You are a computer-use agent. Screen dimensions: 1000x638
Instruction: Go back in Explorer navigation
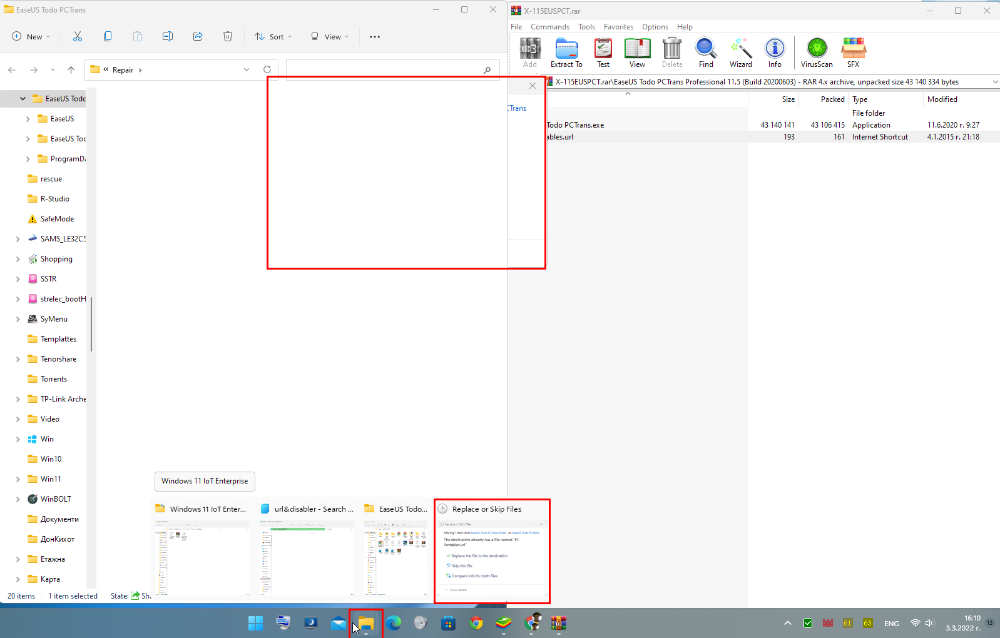point(12,70)
